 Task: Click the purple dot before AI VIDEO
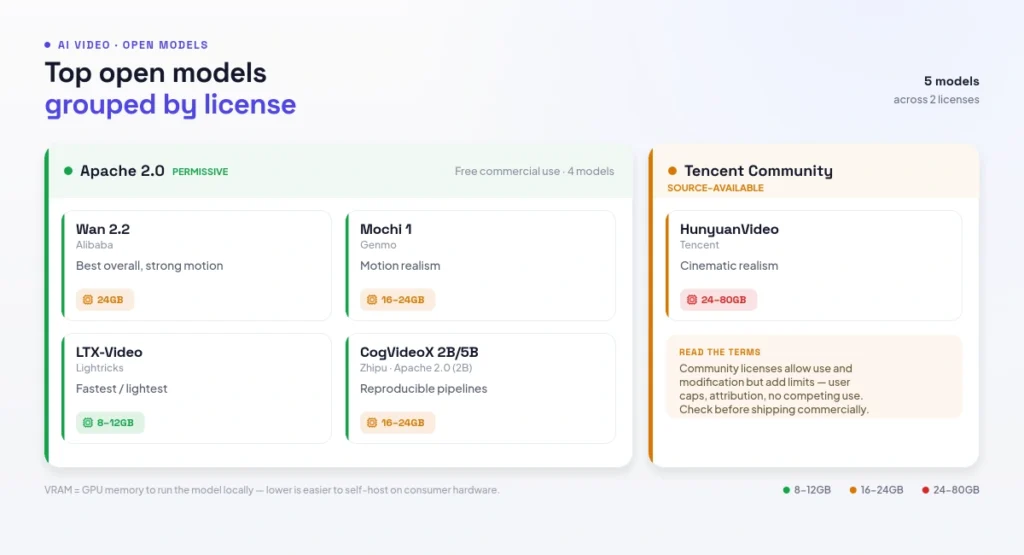point(47,45)
